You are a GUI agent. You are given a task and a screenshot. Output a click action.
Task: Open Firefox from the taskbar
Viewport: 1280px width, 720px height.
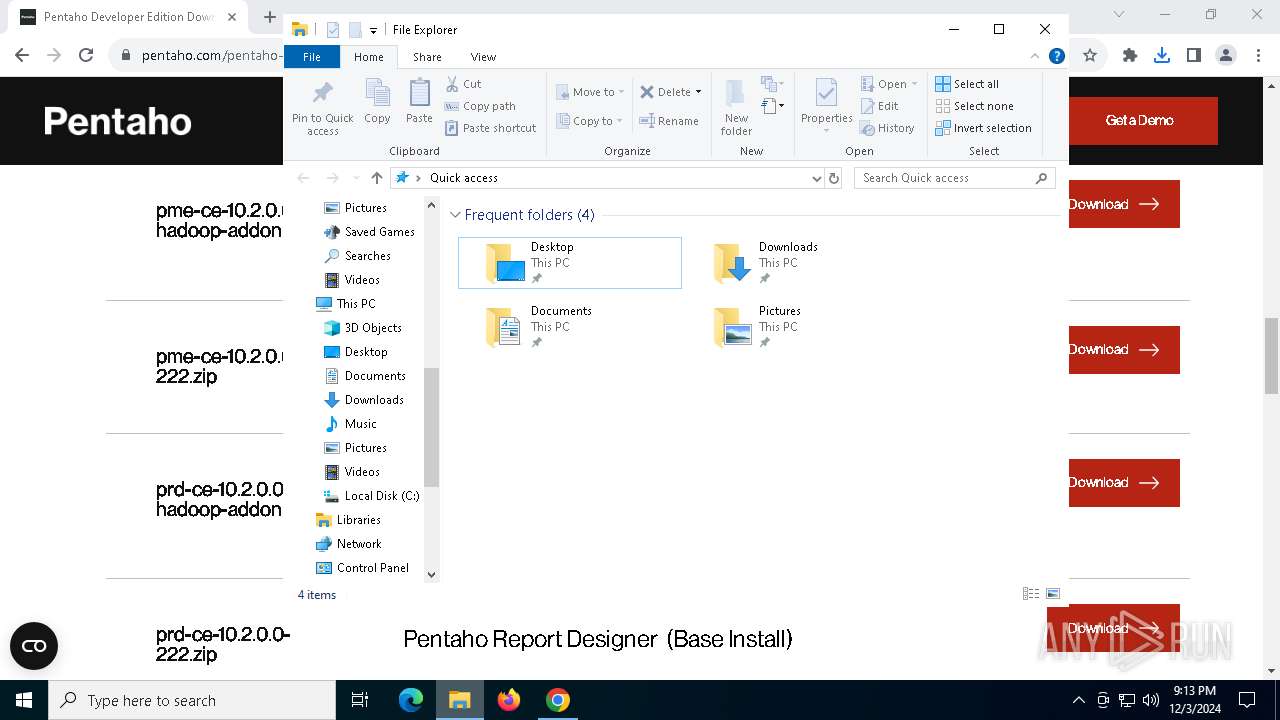tap(508, 700)
